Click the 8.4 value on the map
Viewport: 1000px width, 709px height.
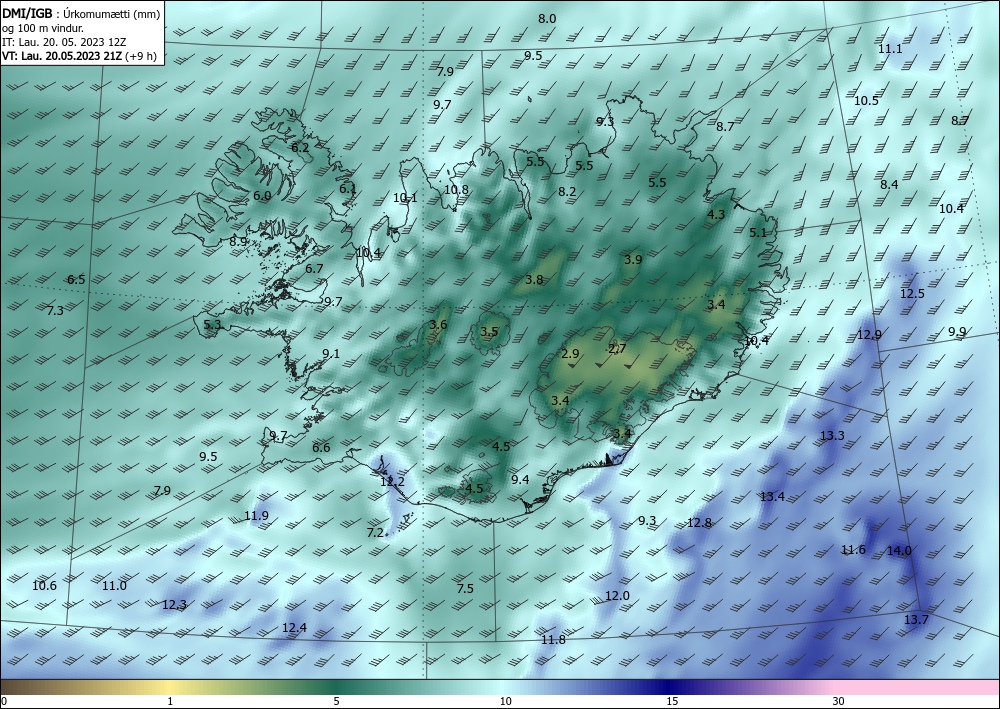tap(889, 184)
